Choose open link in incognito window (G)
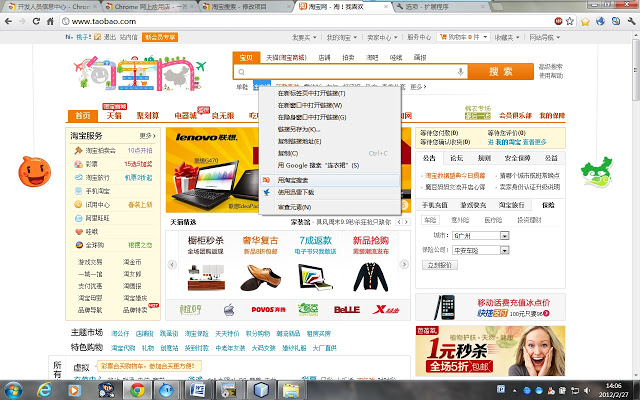 pyautogui.click(x=330, y=117)
